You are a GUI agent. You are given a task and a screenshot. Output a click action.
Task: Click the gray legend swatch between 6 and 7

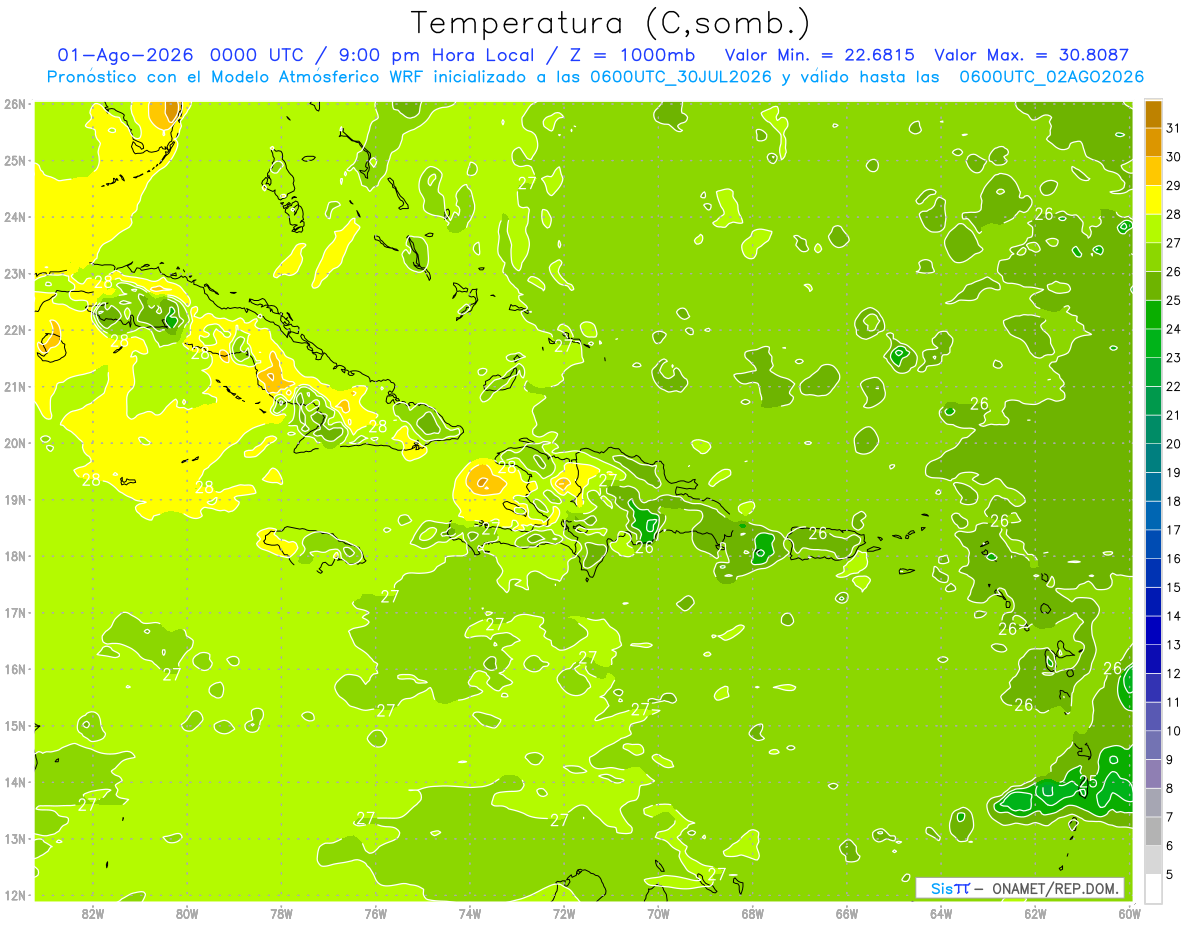(1153, 831)
